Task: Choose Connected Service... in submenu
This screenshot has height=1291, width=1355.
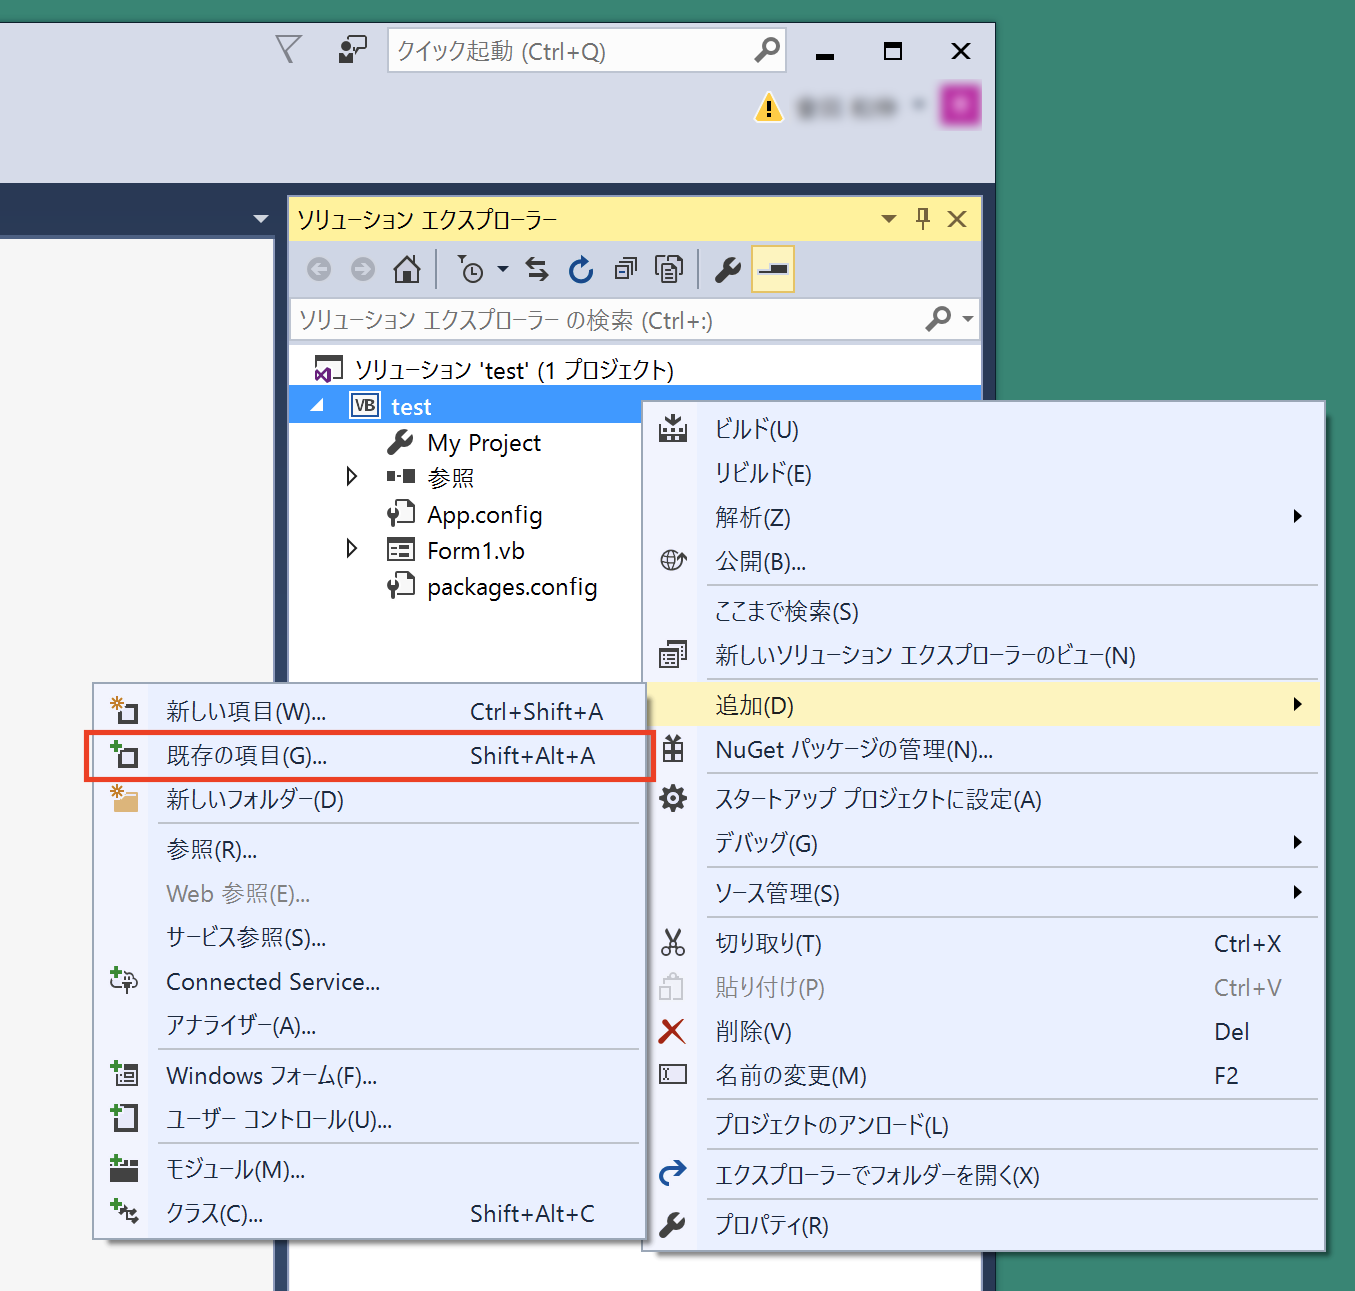Action: pos(370,981)
